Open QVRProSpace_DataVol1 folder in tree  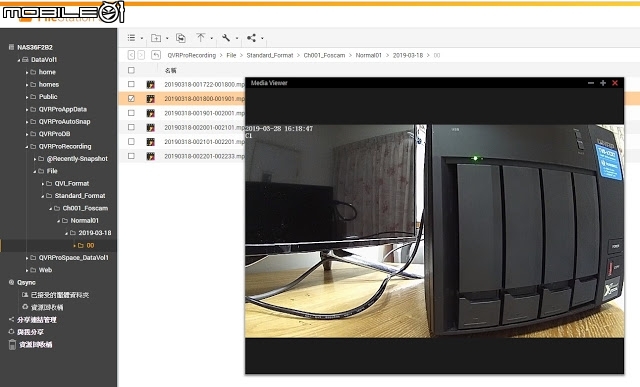(x=73, y=258)
